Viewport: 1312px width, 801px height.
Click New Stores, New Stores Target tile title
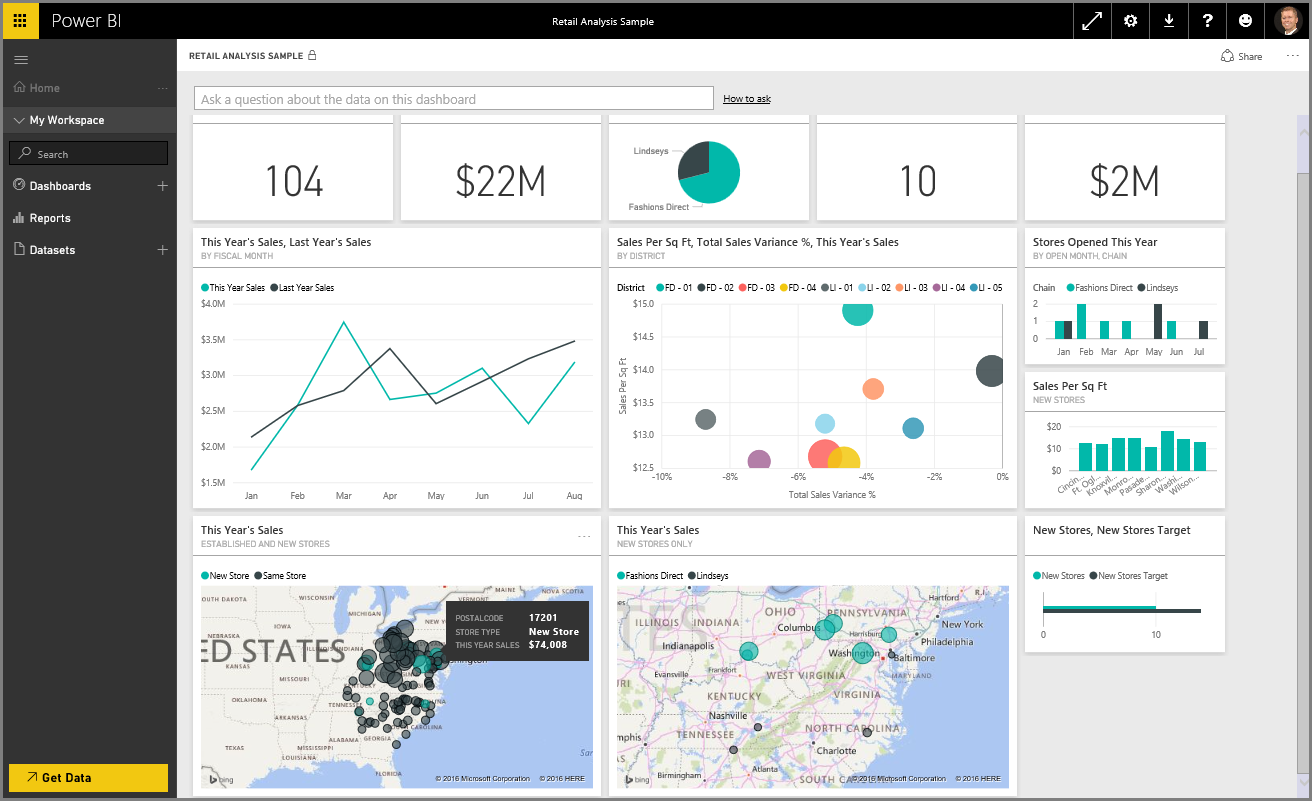1112,530
